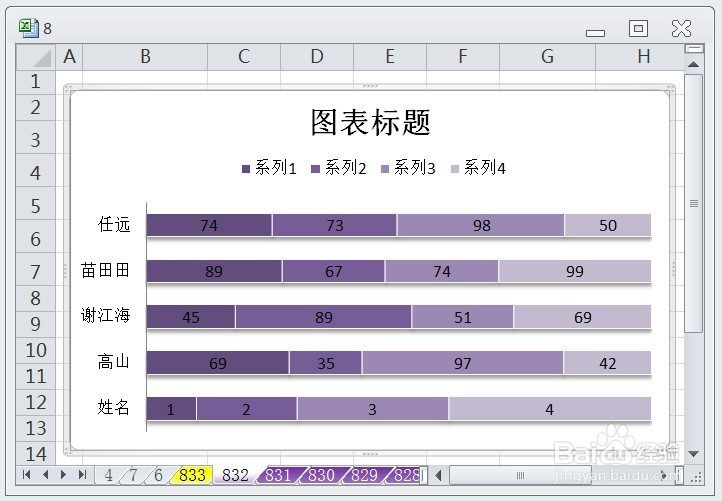The width and height of the screenshot is (722, 501).
Task: Select row 14 header
Action: click(x=35, y=454)
